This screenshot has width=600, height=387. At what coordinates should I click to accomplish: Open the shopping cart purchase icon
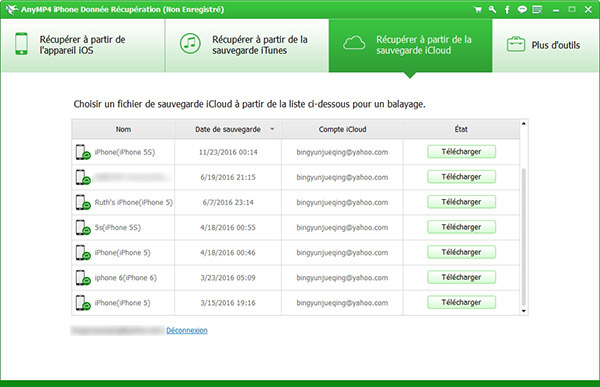click(478, 10)
